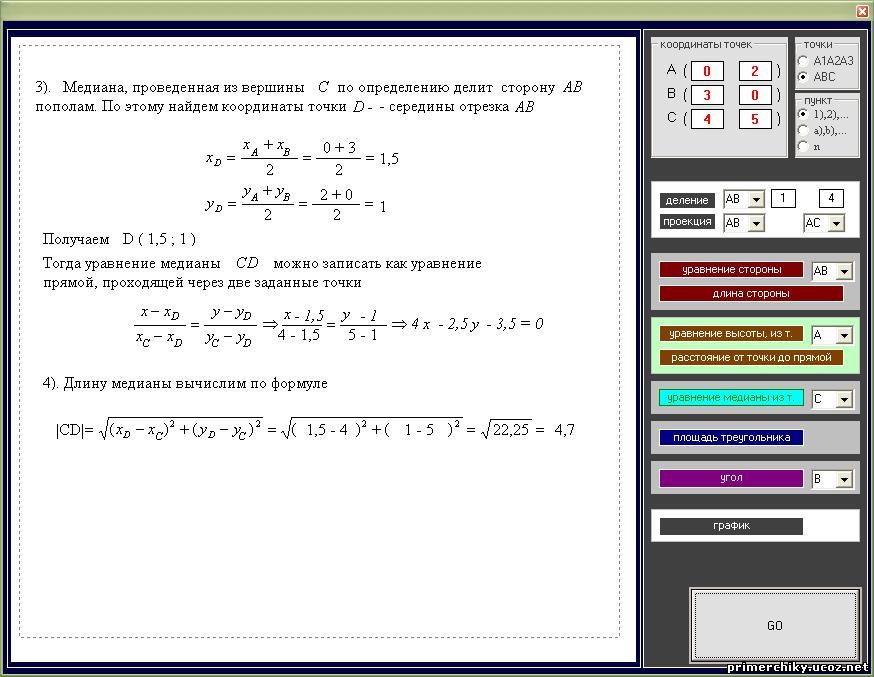874x677 pixels.
Task: Click the division ratio field containing 4
Action: click(830, 198)
